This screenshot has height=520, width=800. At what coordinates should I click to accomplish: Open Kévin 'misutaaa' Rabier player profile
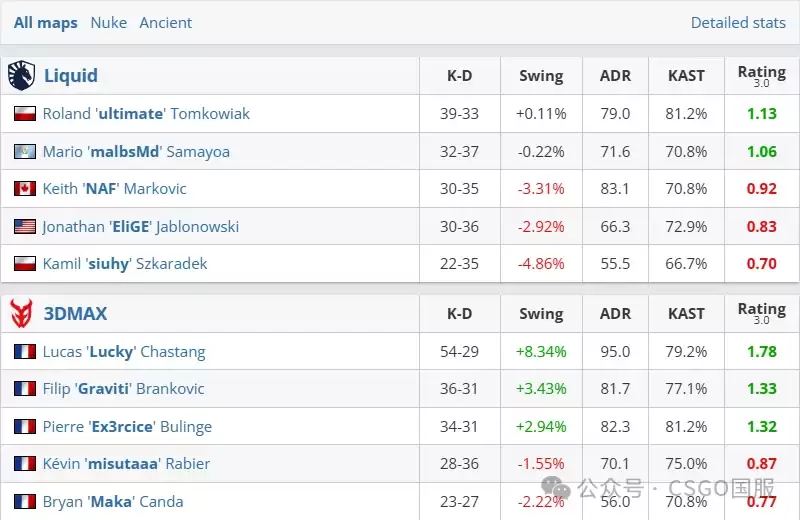[x=126, y=463]
